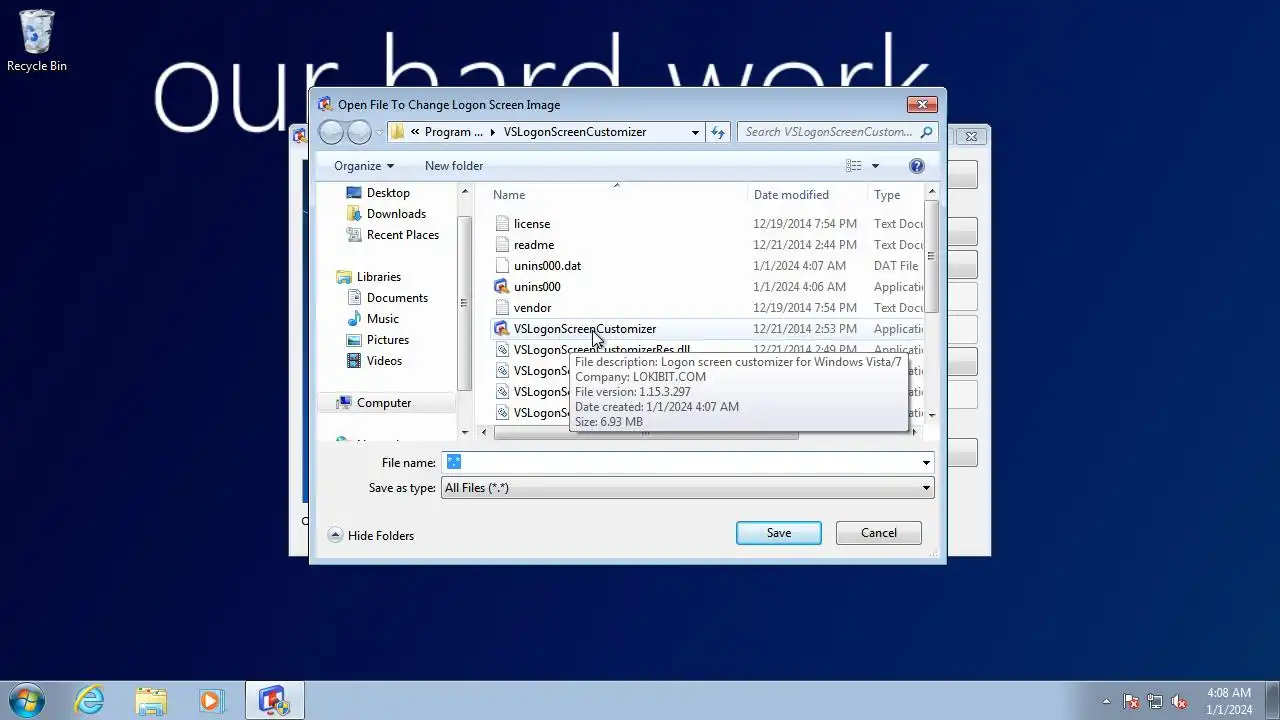Select the 'vendor' file name

click(x=532, y=308)
